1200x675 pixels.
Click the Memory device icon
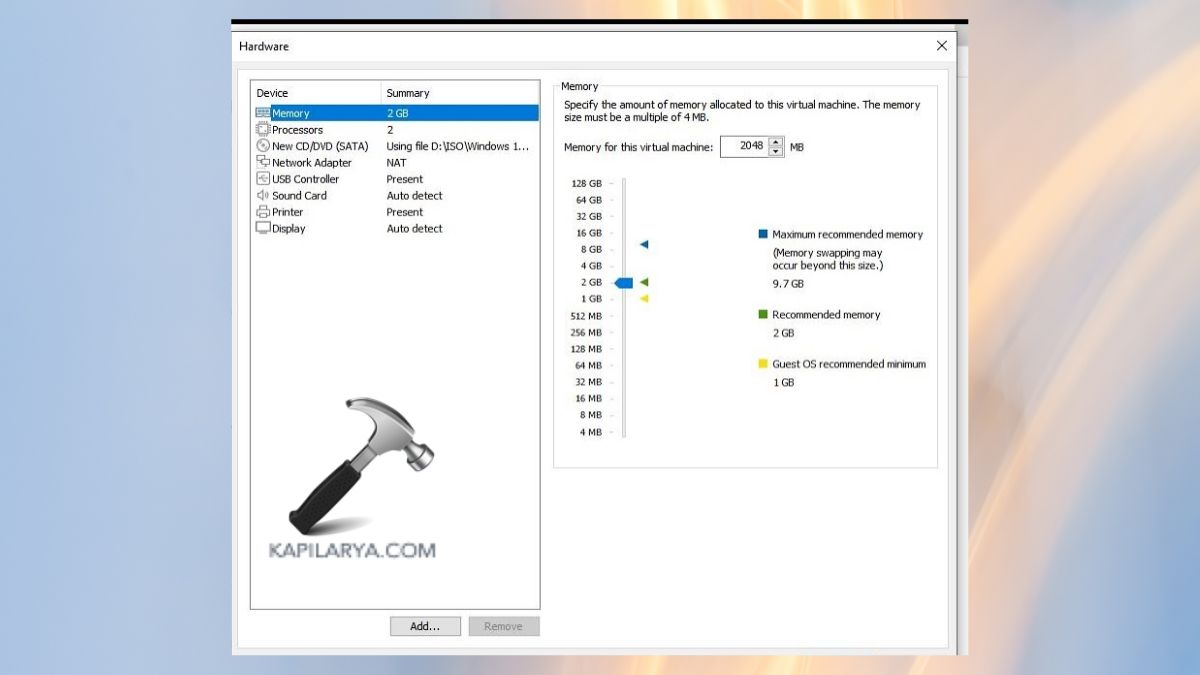[x=263, y=113]
